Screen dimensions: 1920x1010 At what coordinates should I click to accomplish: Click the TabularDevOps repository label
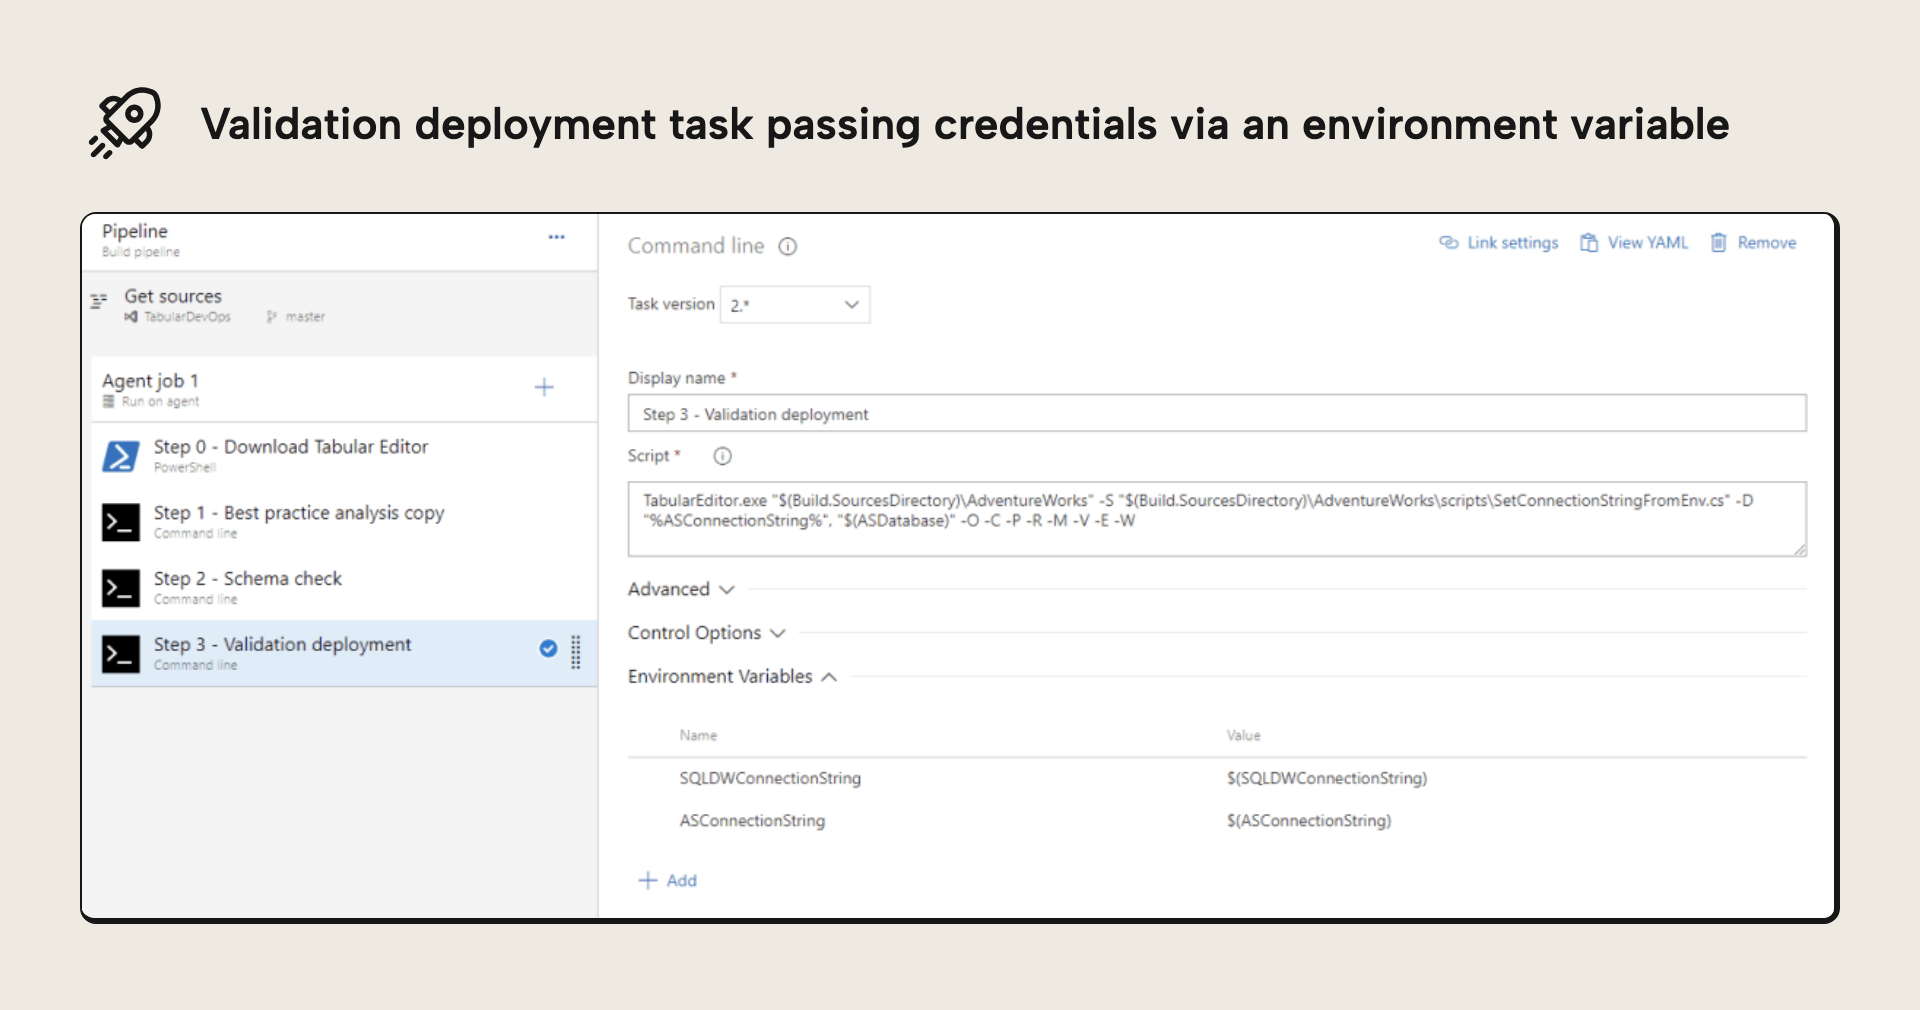pos(187,317)
